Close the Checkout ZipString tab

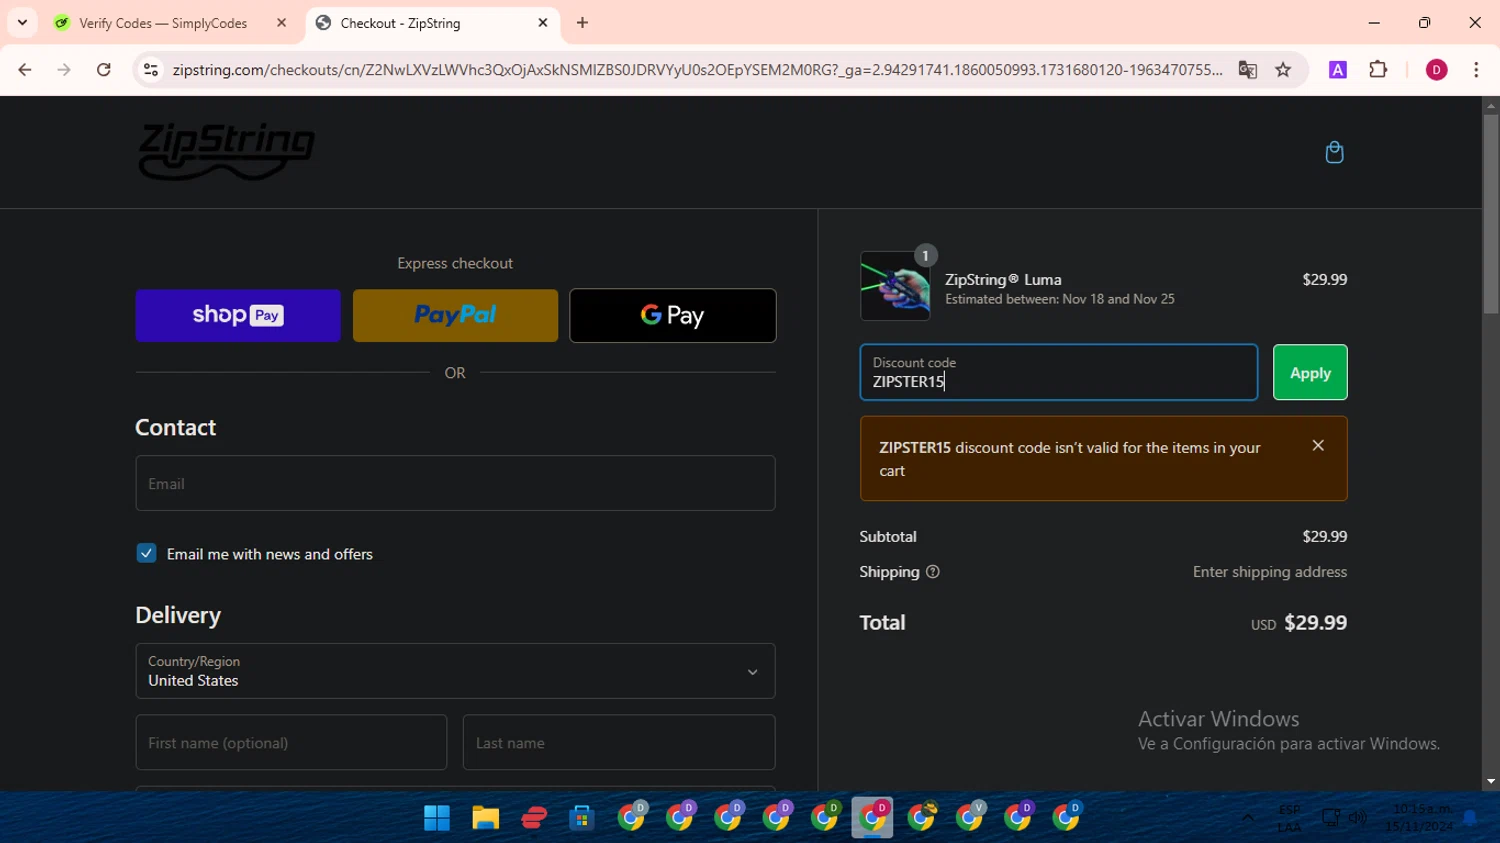pyautogui.click(x=543, y=22)
